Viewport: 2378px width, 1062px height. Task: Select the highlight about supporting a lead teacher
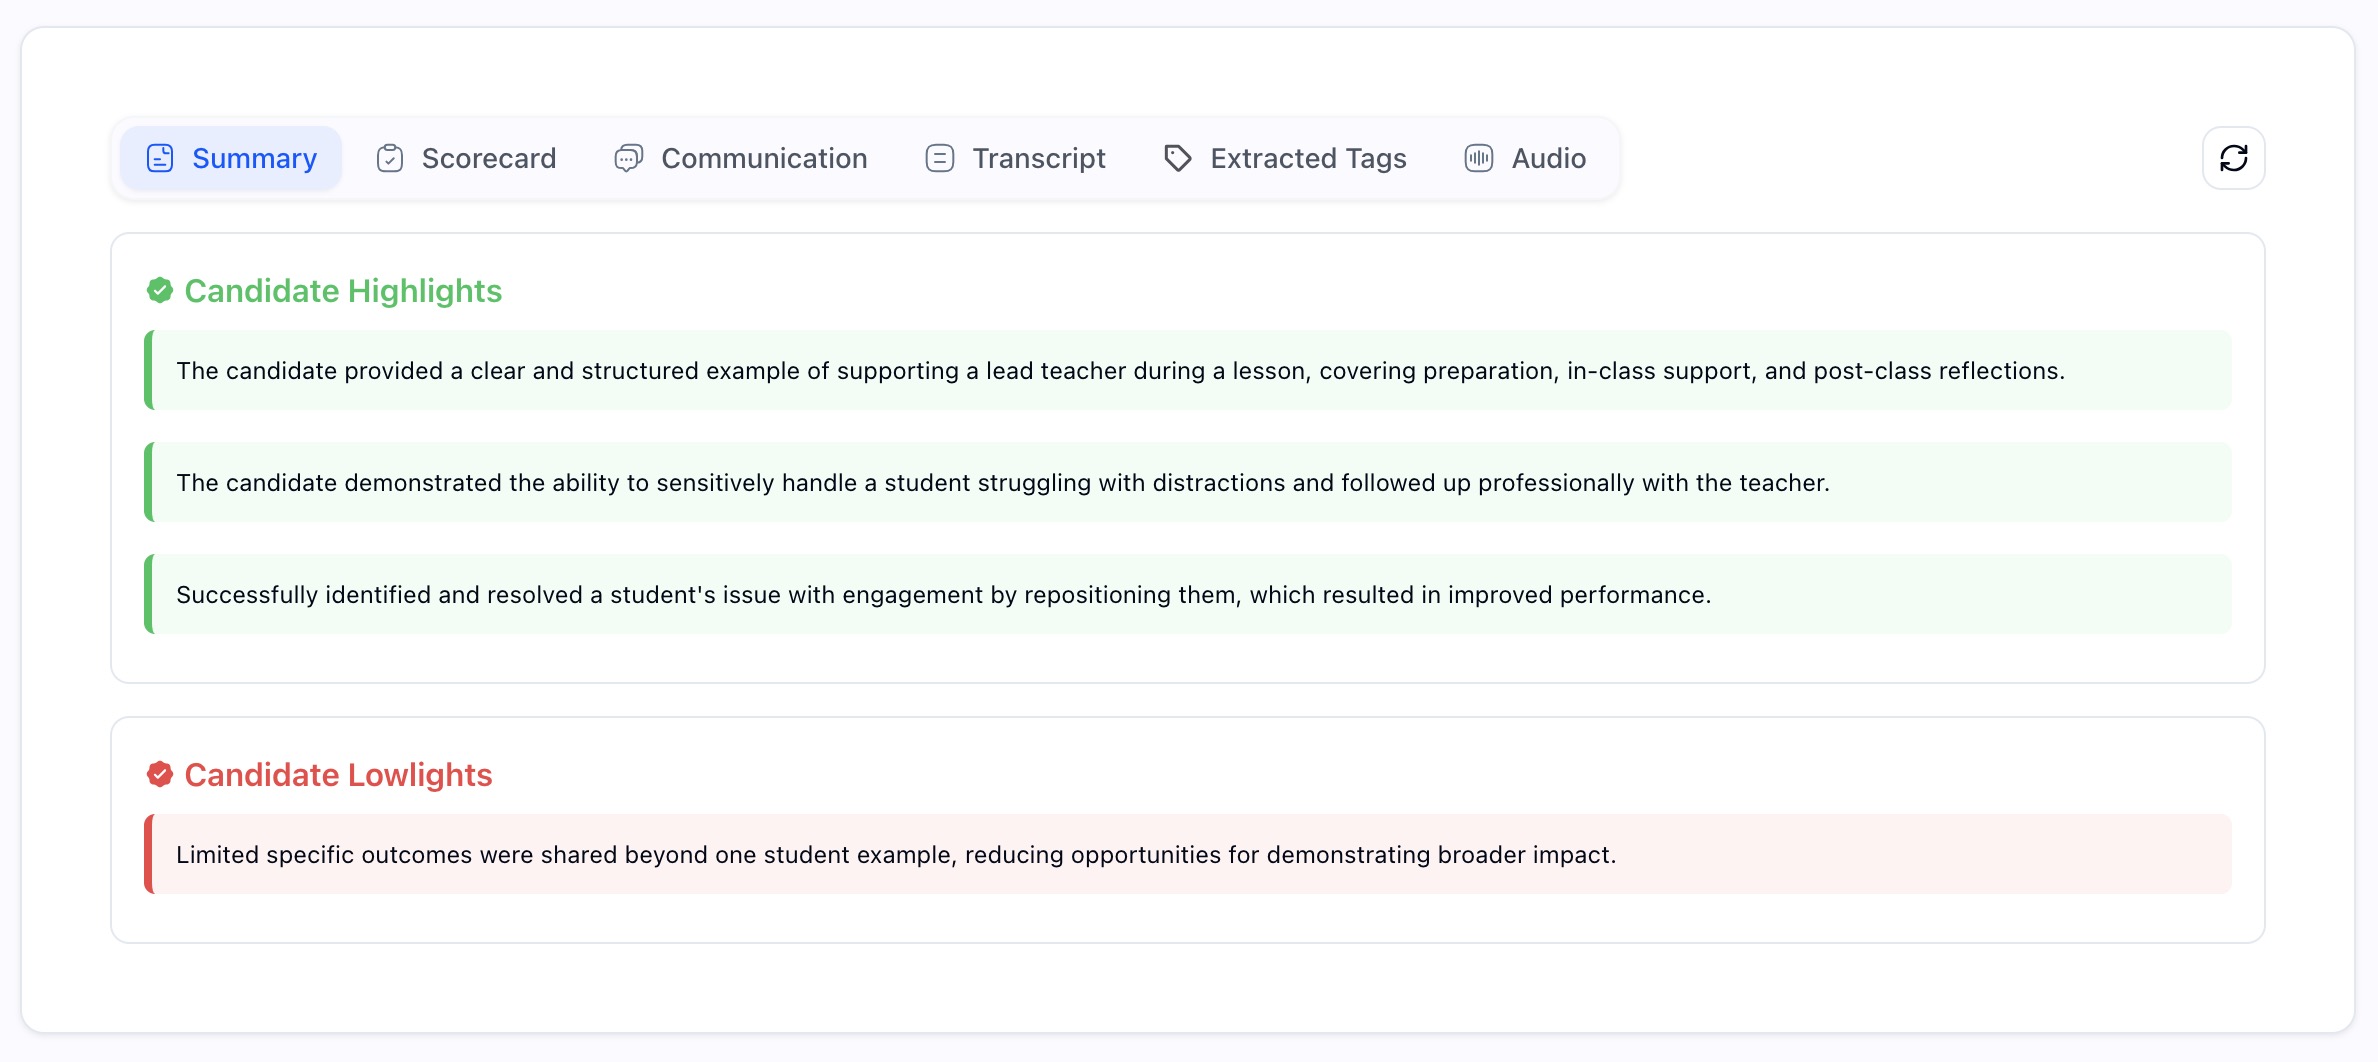[x=1120, y=371]
